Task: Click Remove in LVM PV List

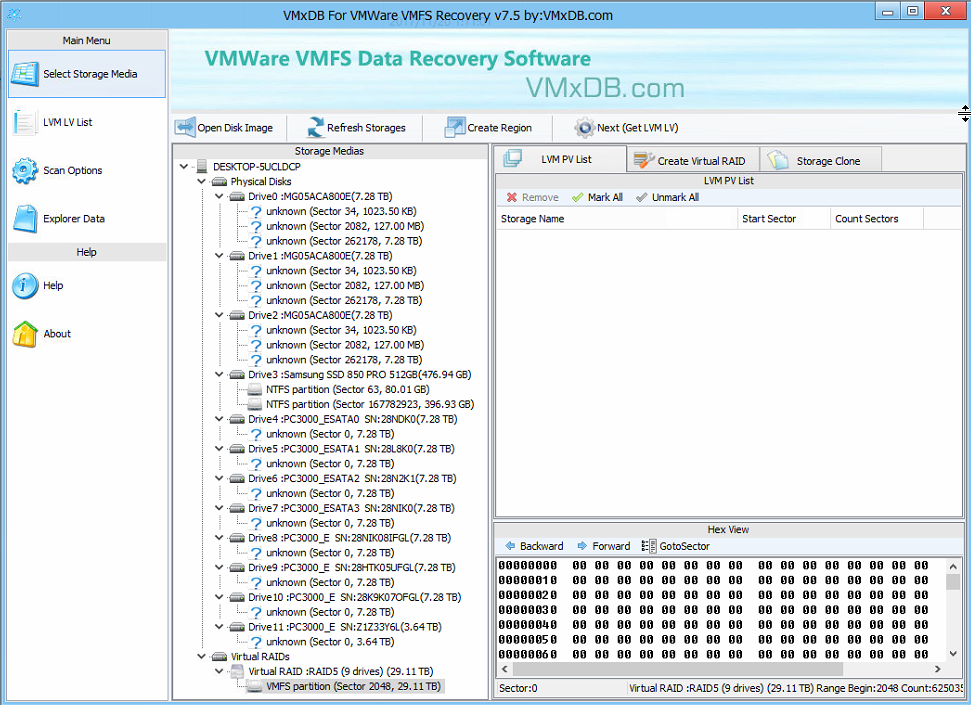Action: 533,197
